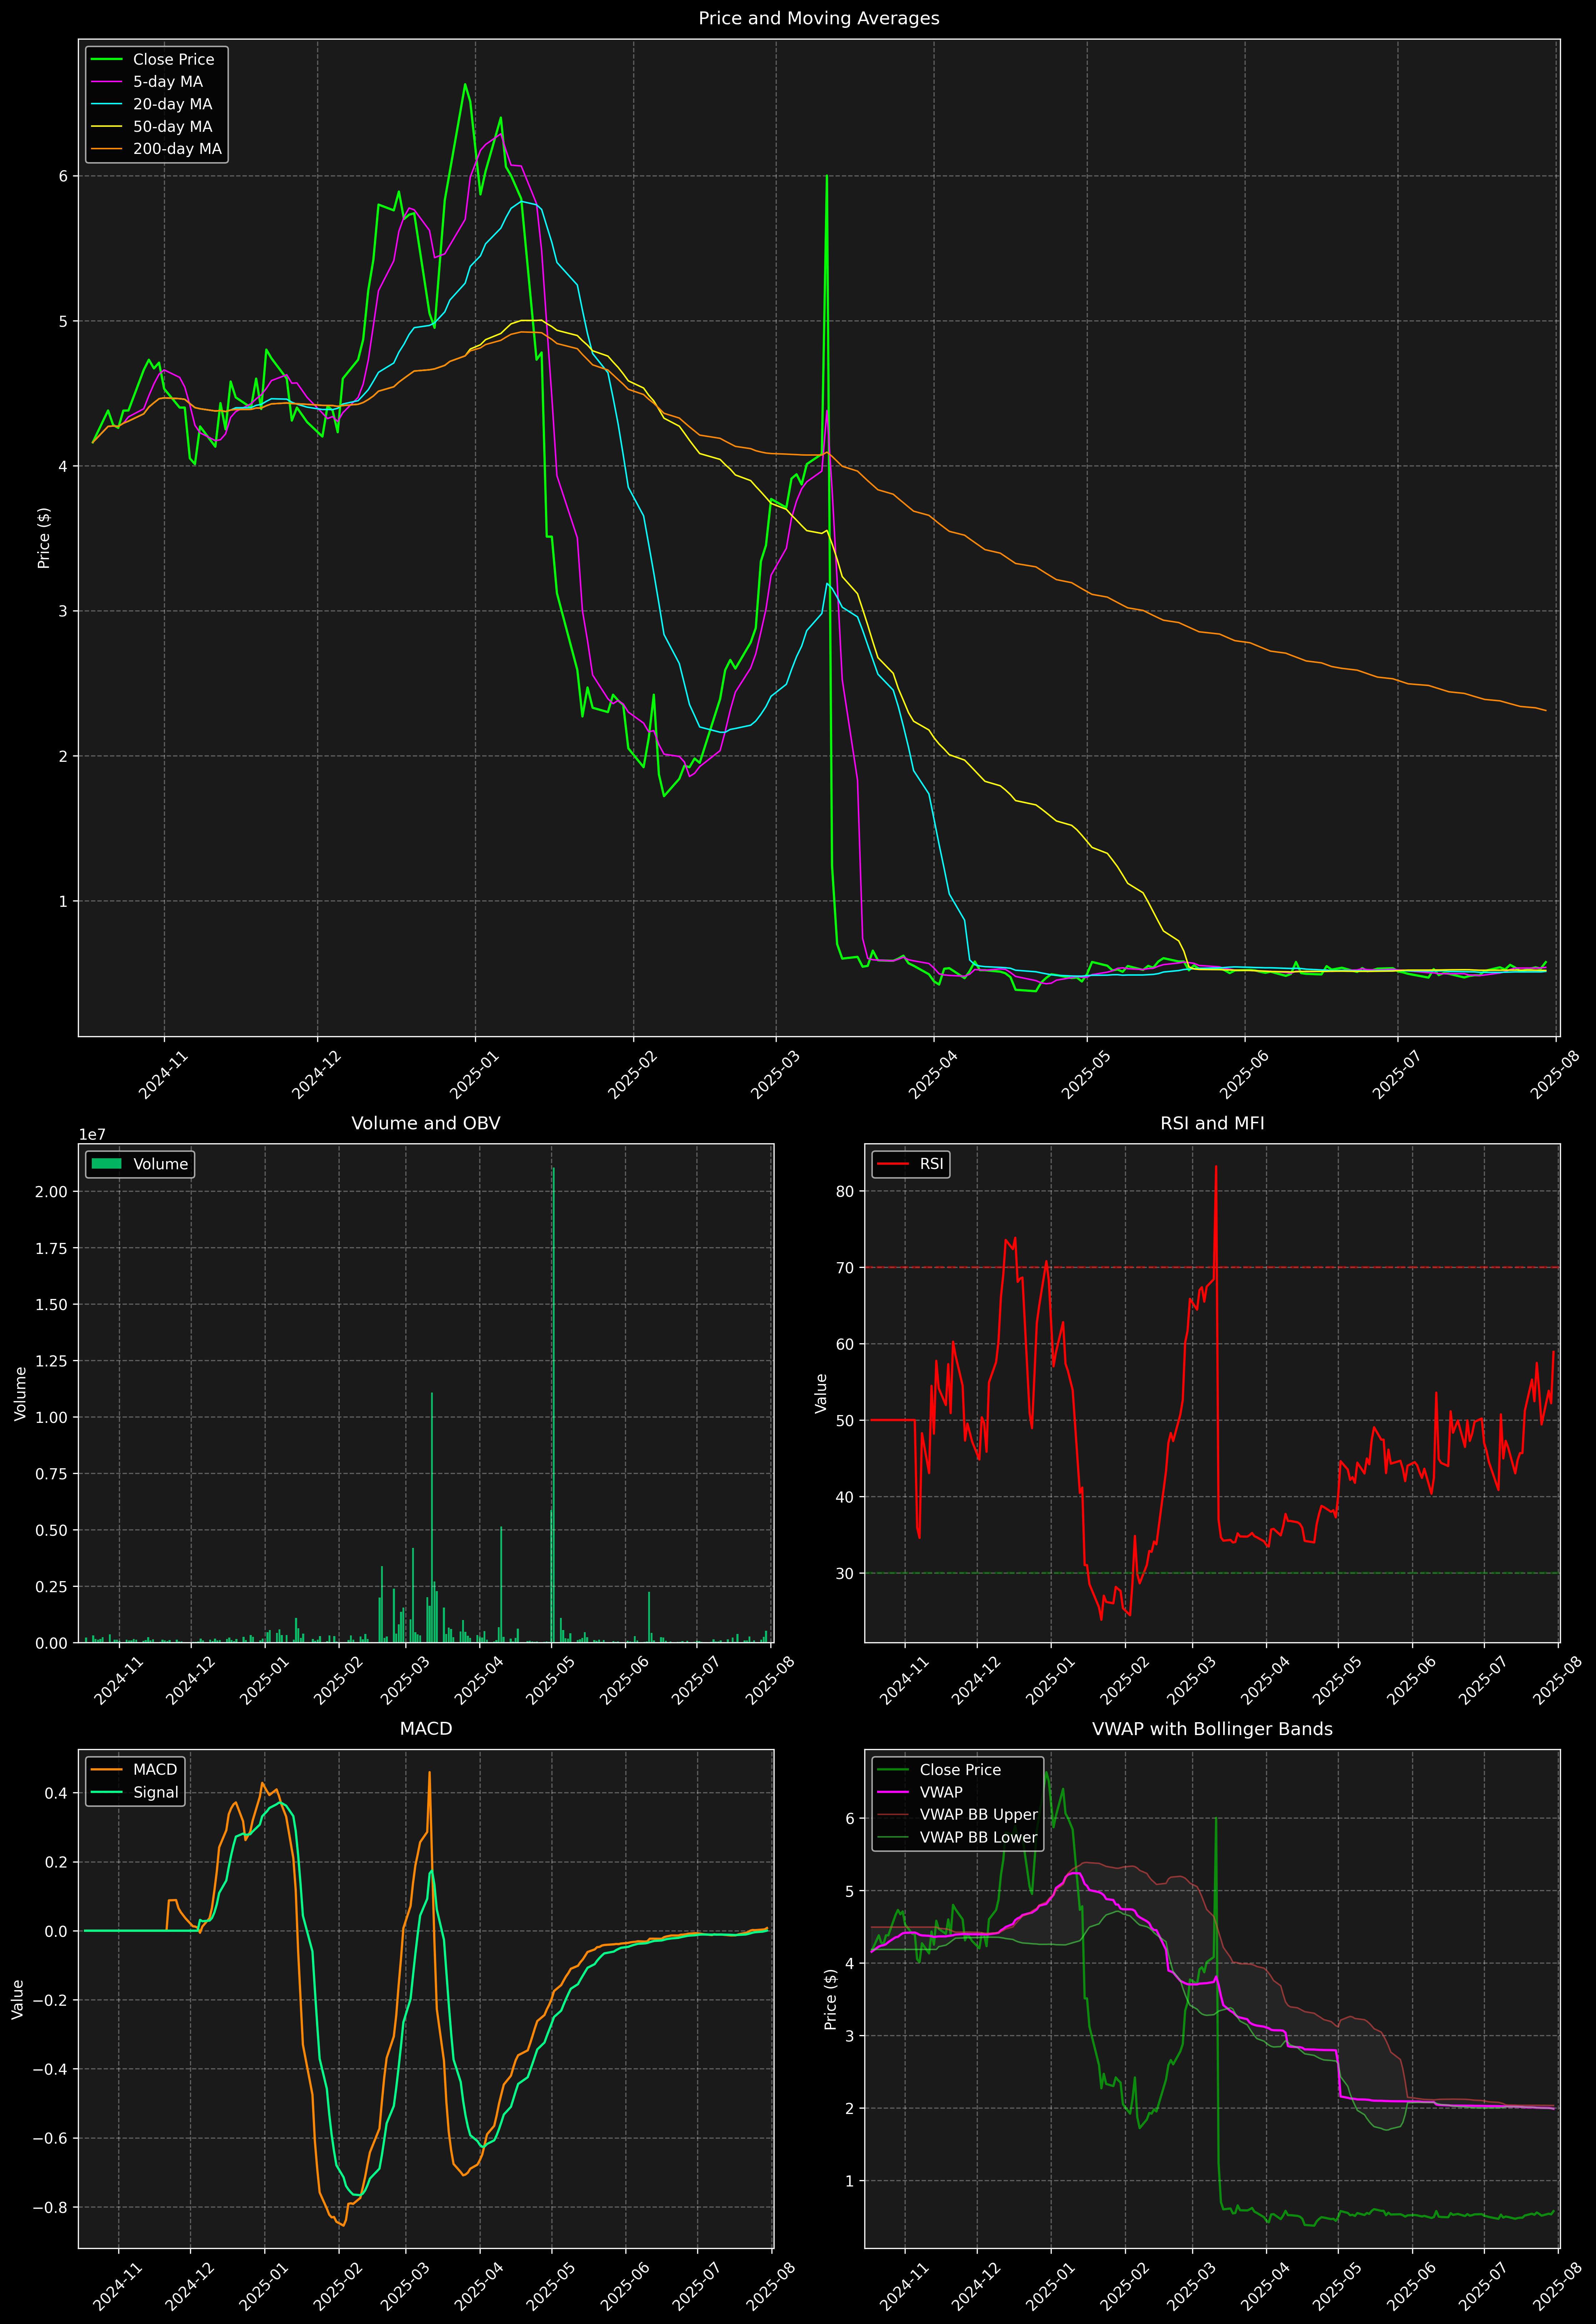Click y-axis tick "5" on the VWAP chart
The image size is (1596, 2324).
point(850,1891)
